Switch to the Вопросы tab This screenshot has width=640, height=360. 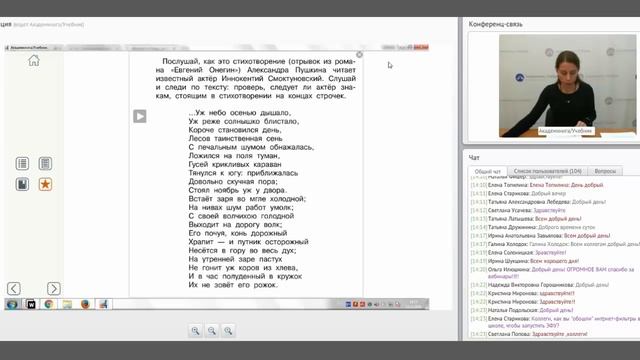pyautogui.click(x=605, y=171)
